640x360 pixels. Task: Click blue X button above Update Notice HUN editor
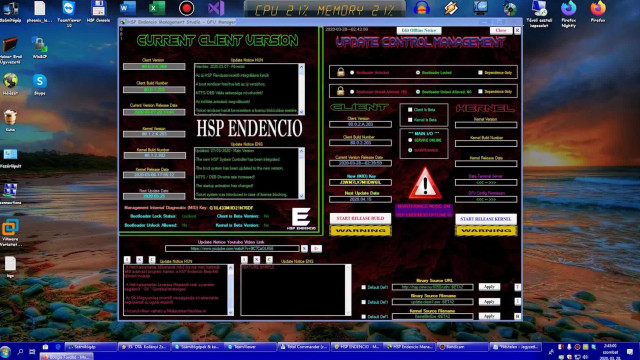pyautogui.click(x=140, y=260)
